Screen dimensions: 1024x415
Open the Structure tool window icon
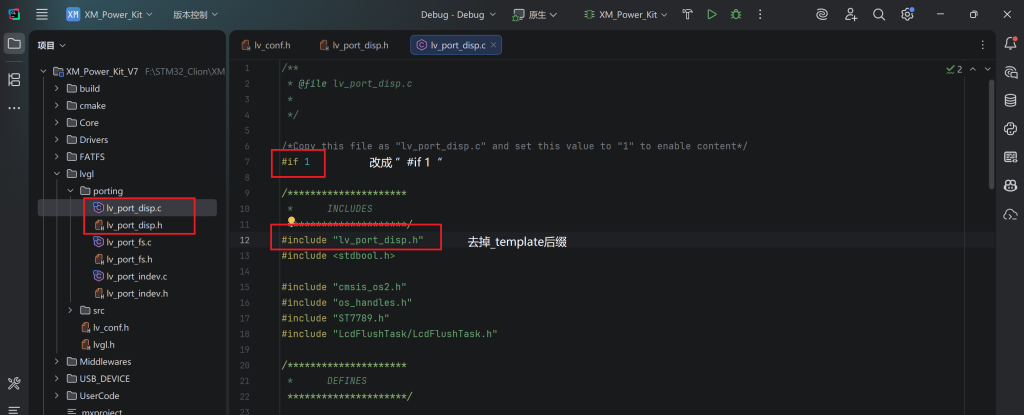(14, 79)
